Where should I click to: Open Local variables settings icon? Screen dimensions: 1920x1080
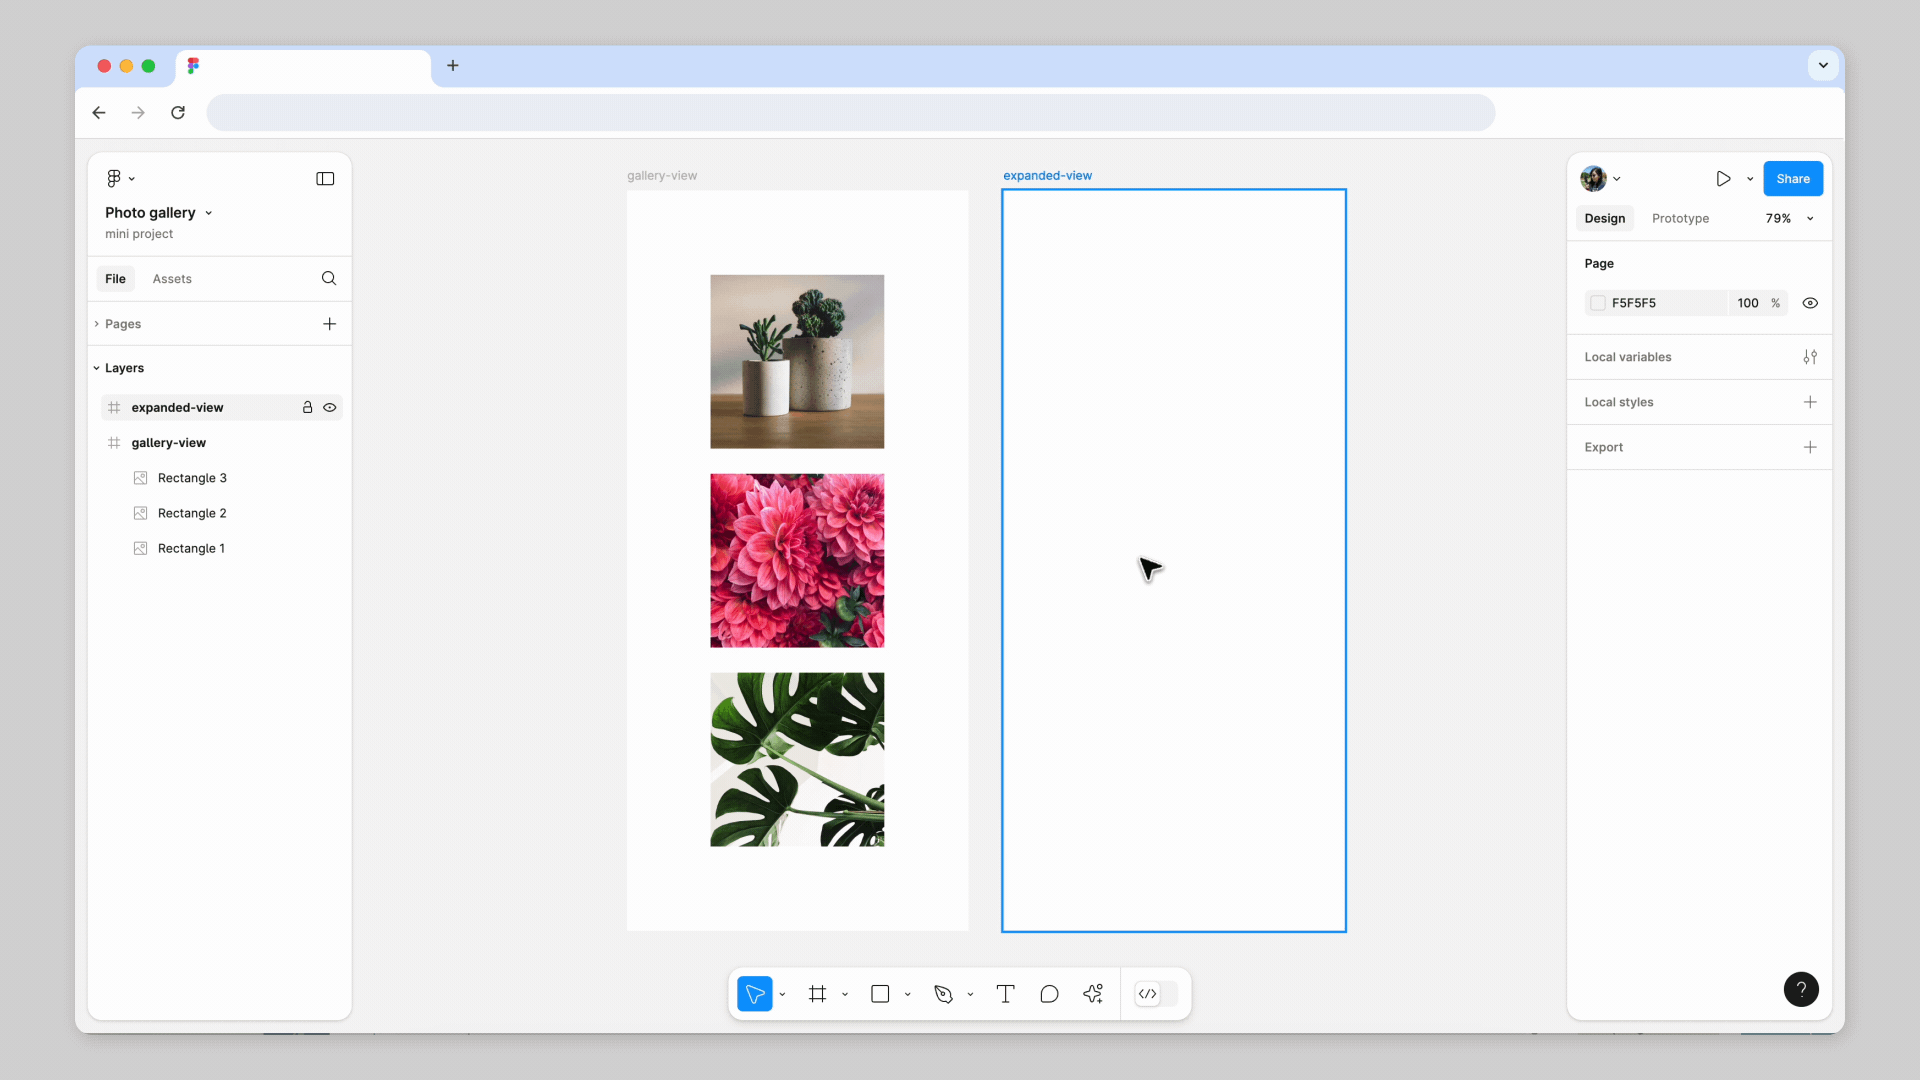tap(1810, 356)
